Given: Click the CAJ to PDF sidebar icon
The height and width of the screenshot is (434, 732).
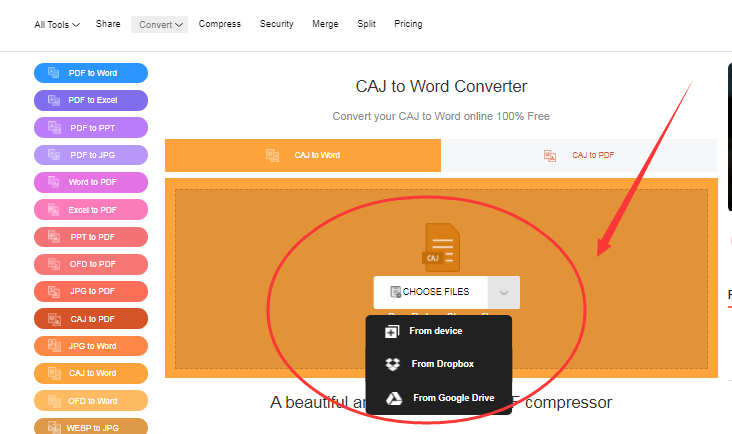Looking at the screenshot, I should (55, 319).
